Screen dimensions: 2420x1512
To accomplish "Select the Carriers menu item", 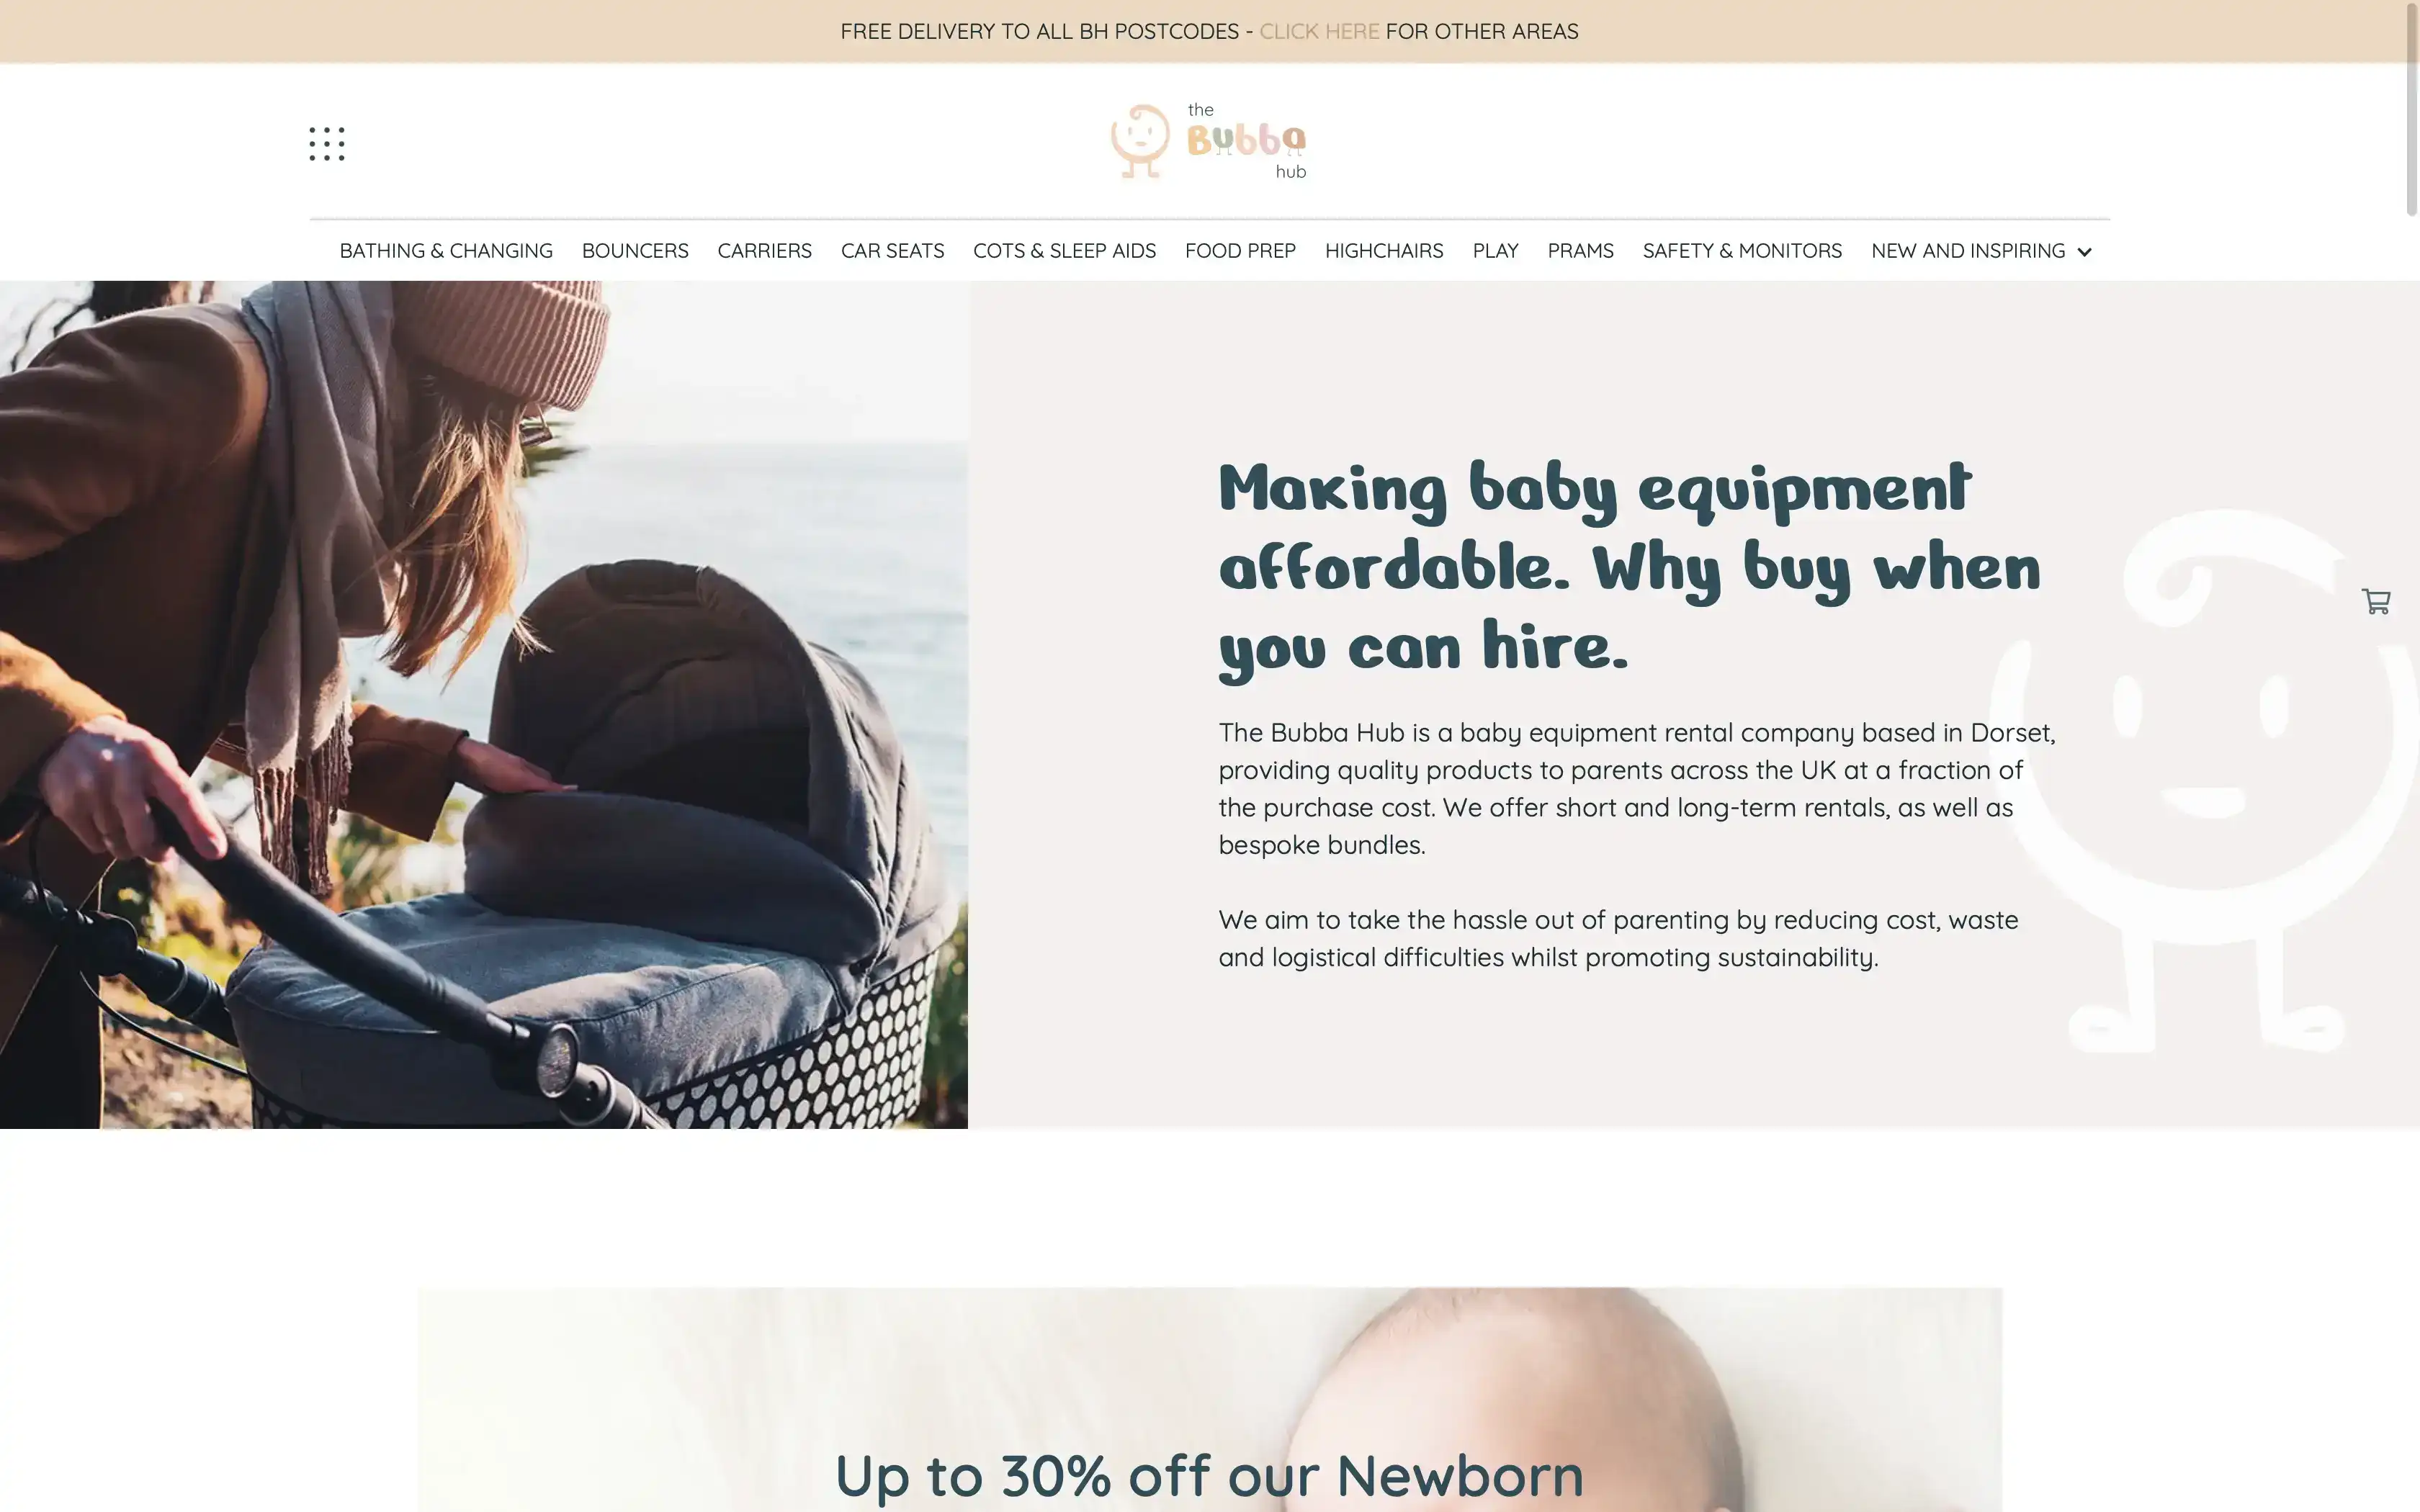I will click(x=764, y=251).
